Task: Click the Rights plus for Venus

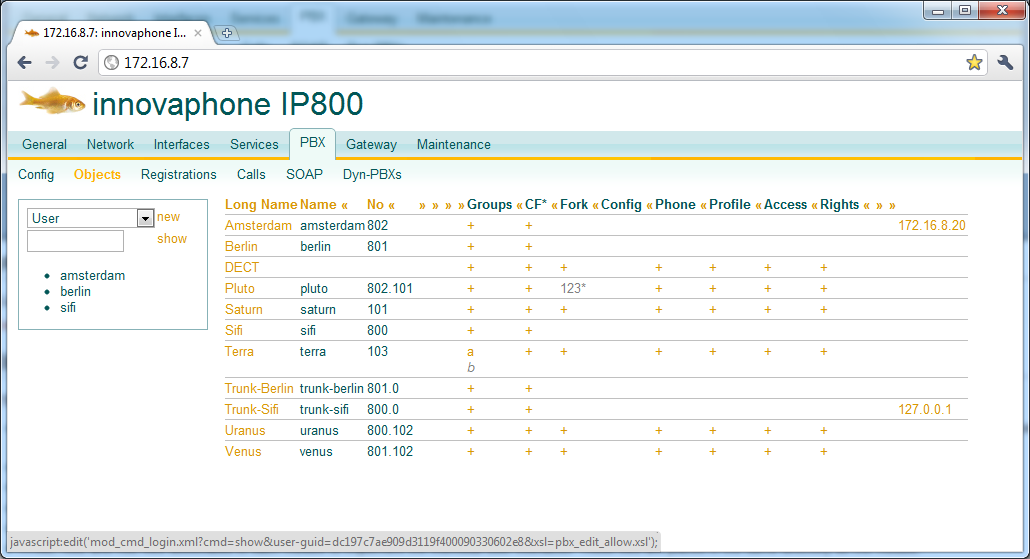Action: 823,452
